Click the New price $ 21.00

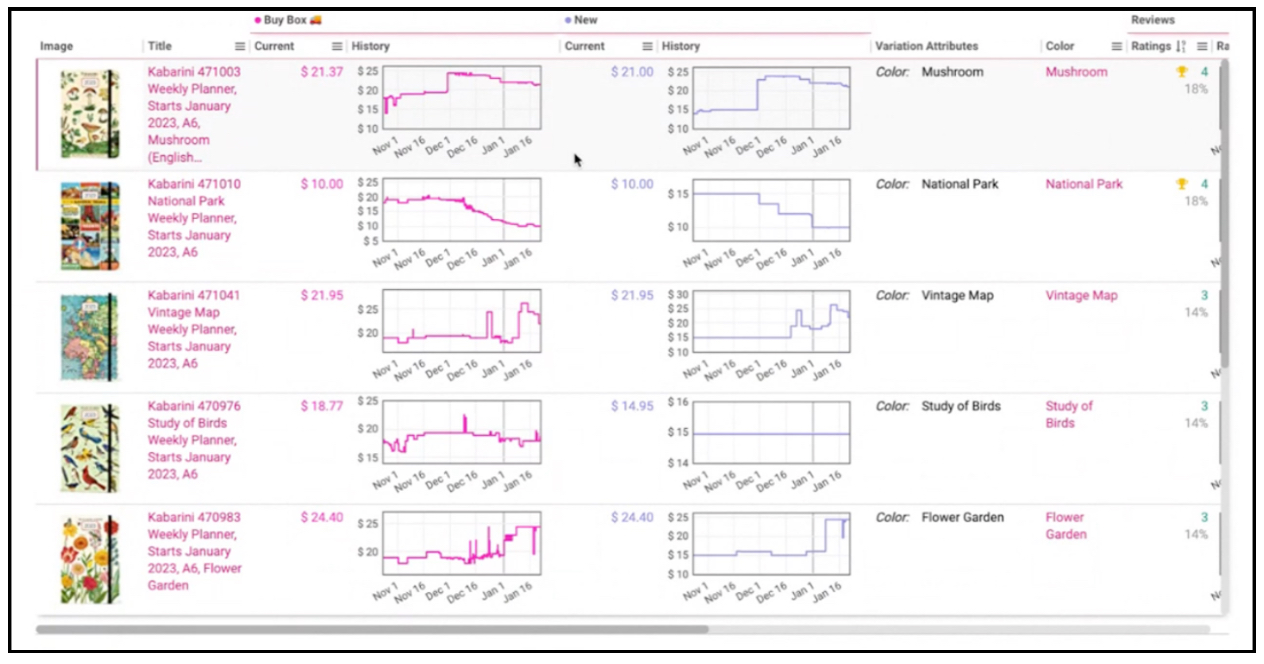tap(632, 72)
